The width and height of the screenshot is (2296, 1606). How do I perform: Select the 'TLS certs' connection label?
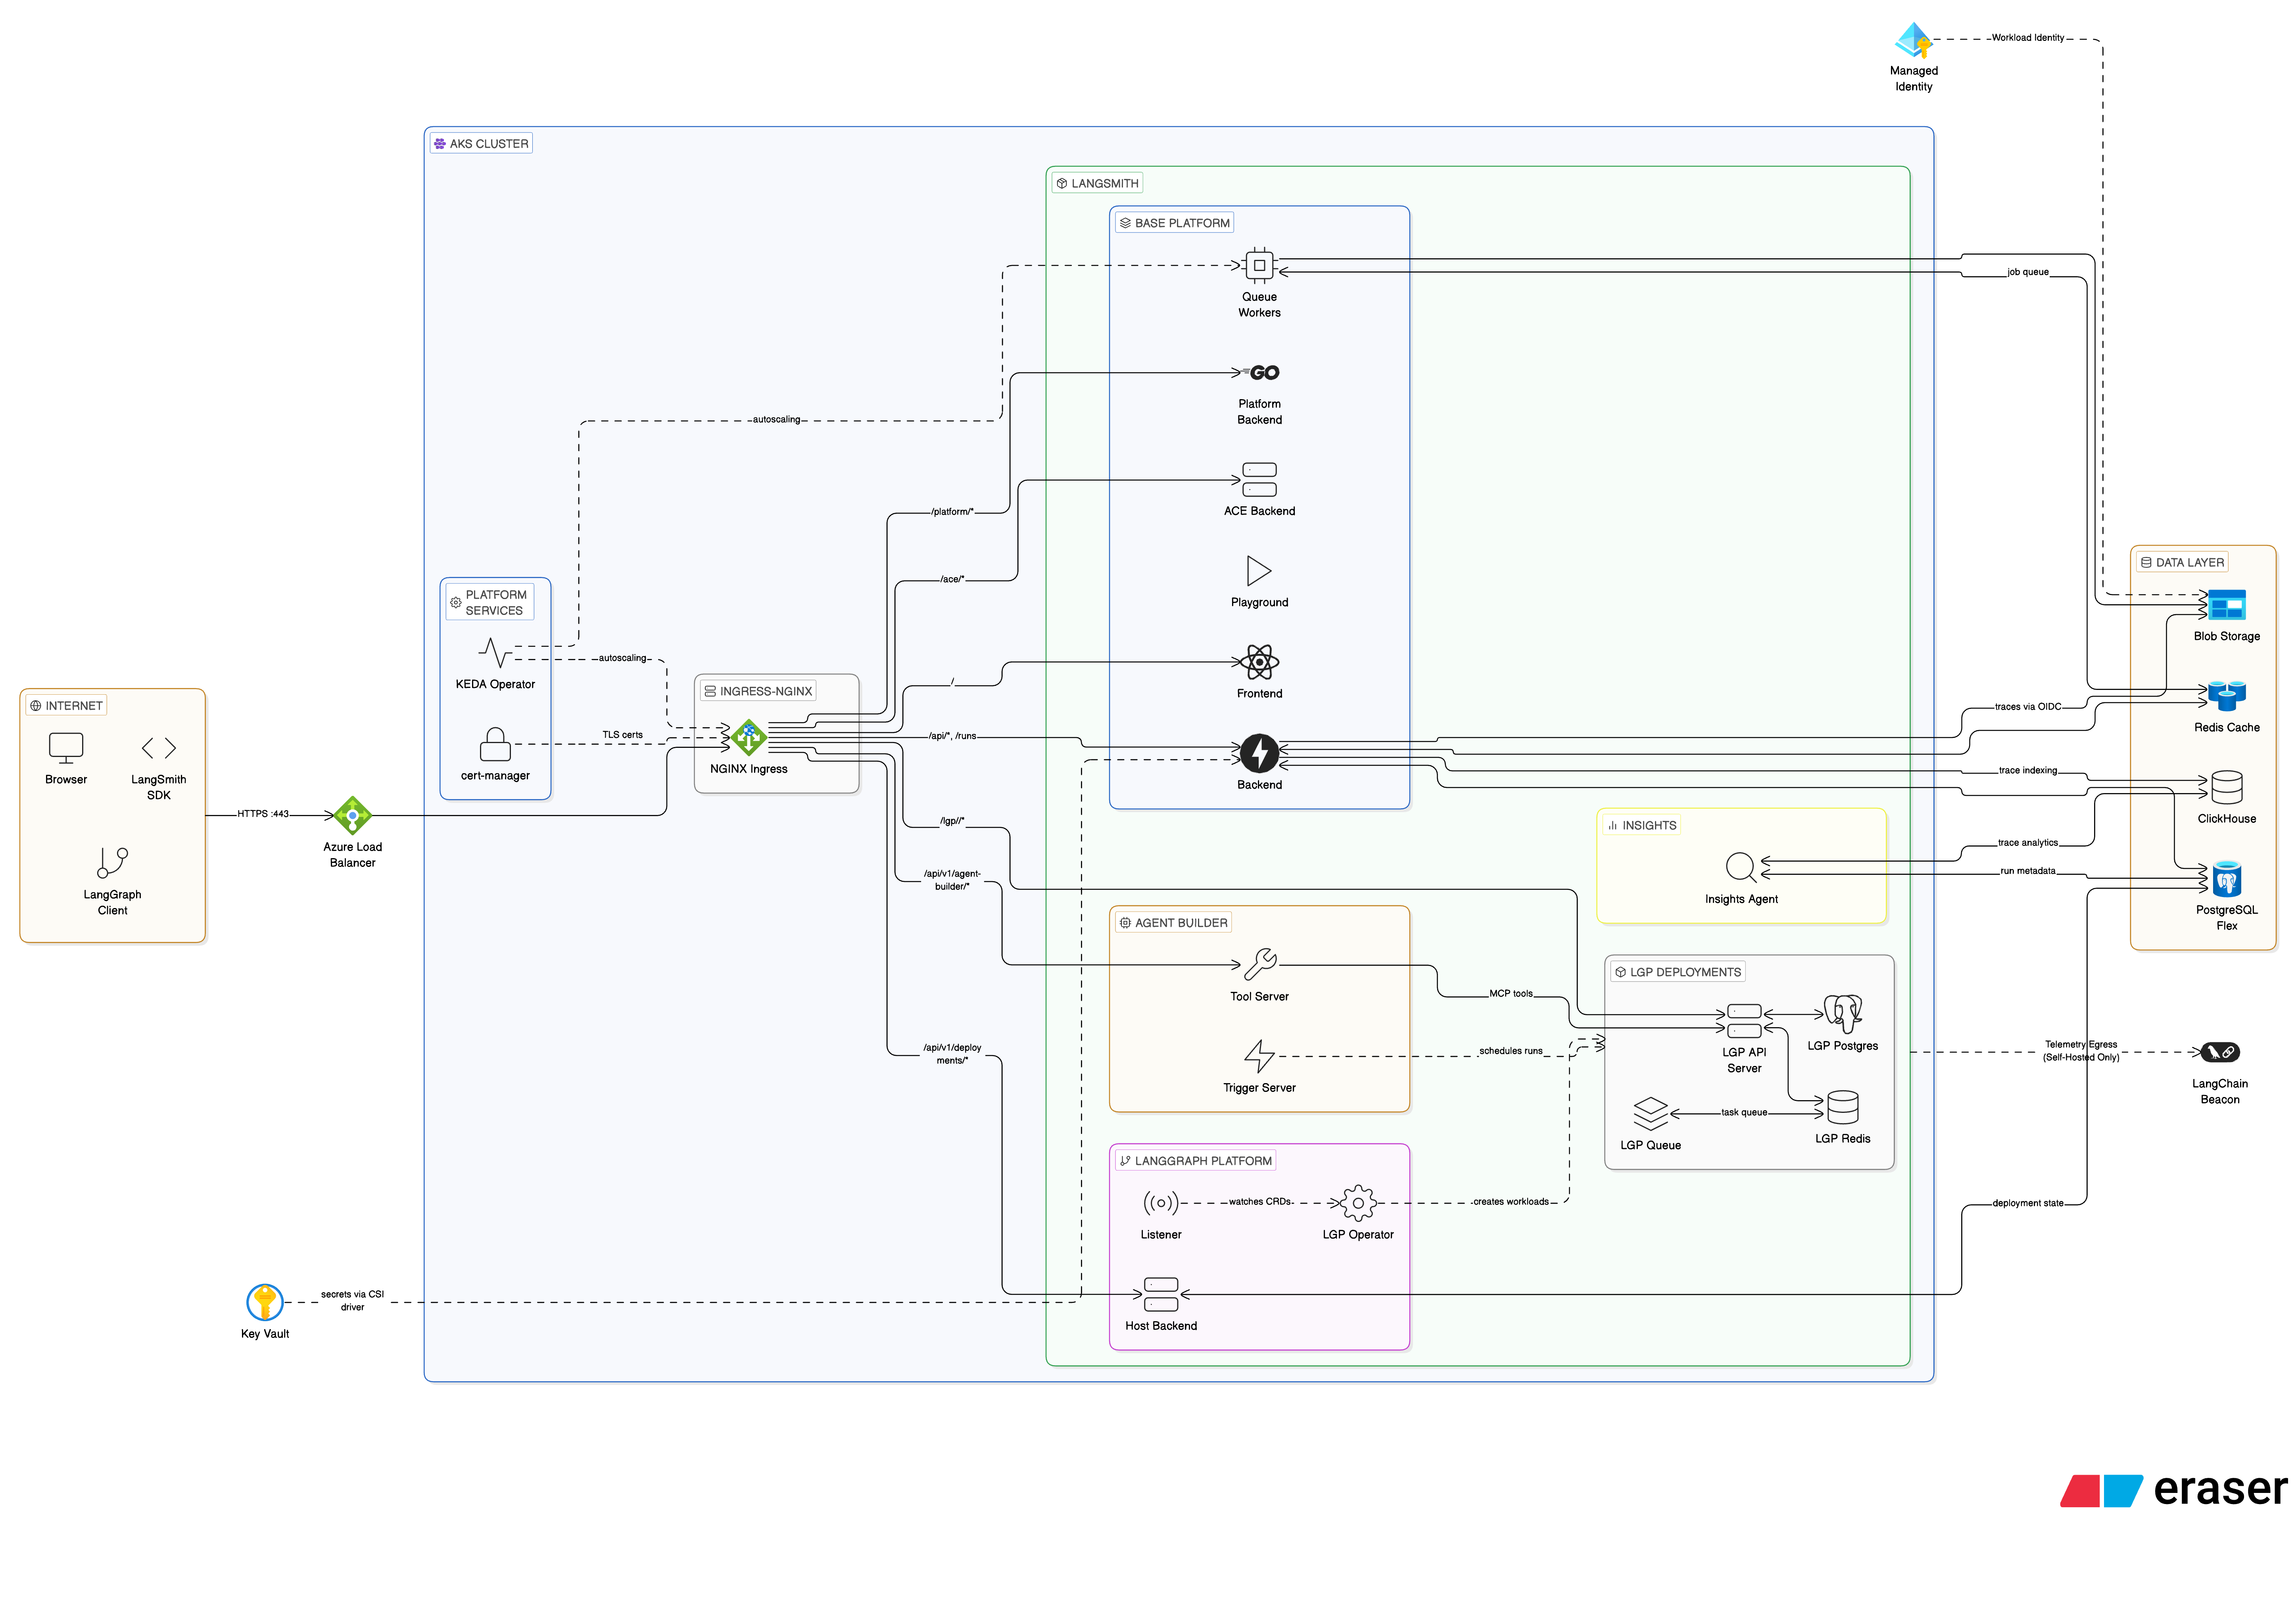point(622,735)
